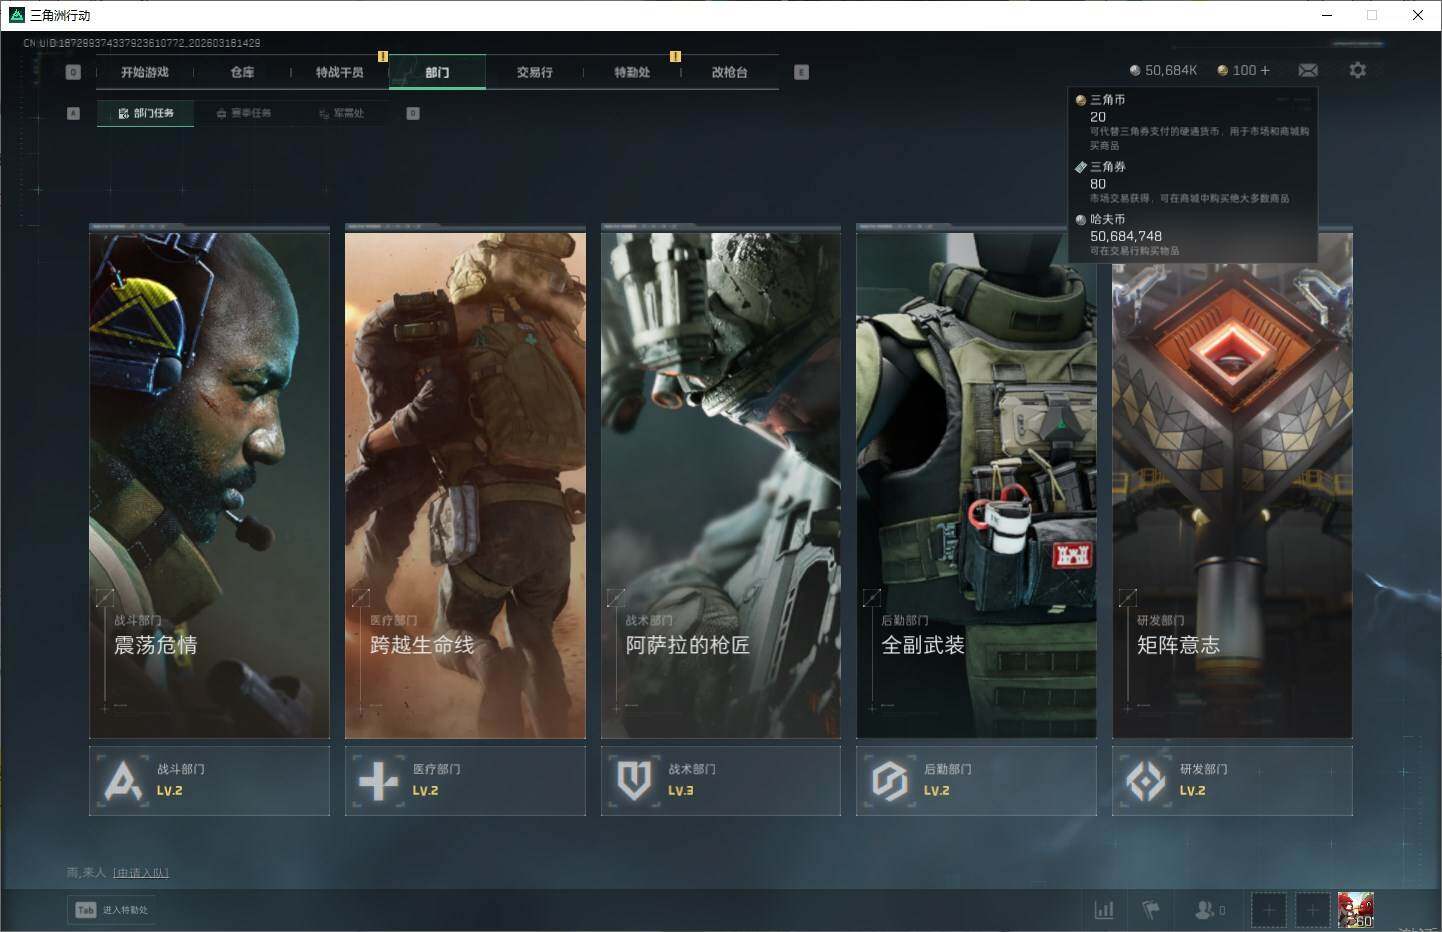Click the player avatar thumbnail
Screen dimensions: 1442x932
click(1355, 909)
